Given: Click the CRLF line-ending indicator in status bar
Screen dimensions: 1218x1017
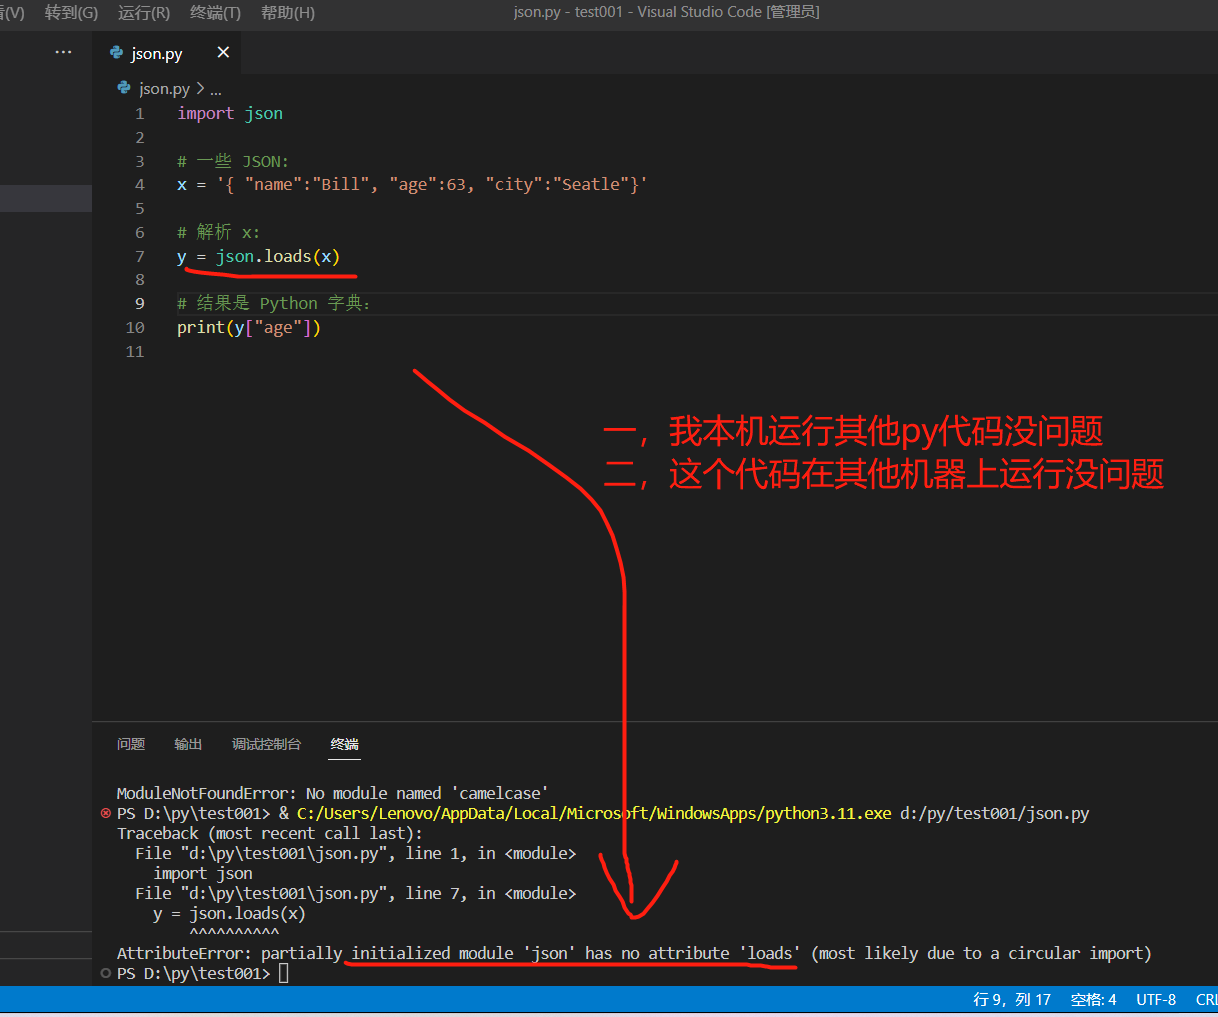Looking at the screenshot, I should coord(1207,999).
